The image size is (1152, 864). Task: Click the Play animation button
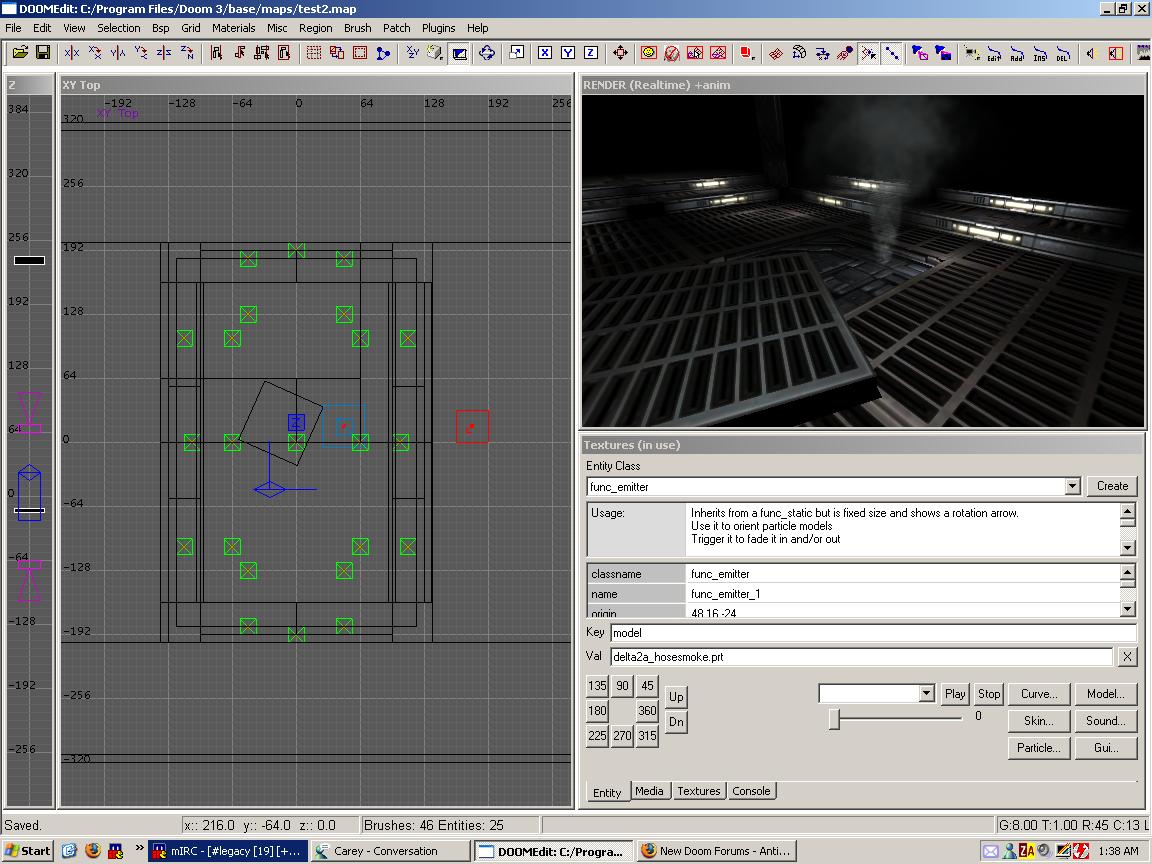point(955,694)
